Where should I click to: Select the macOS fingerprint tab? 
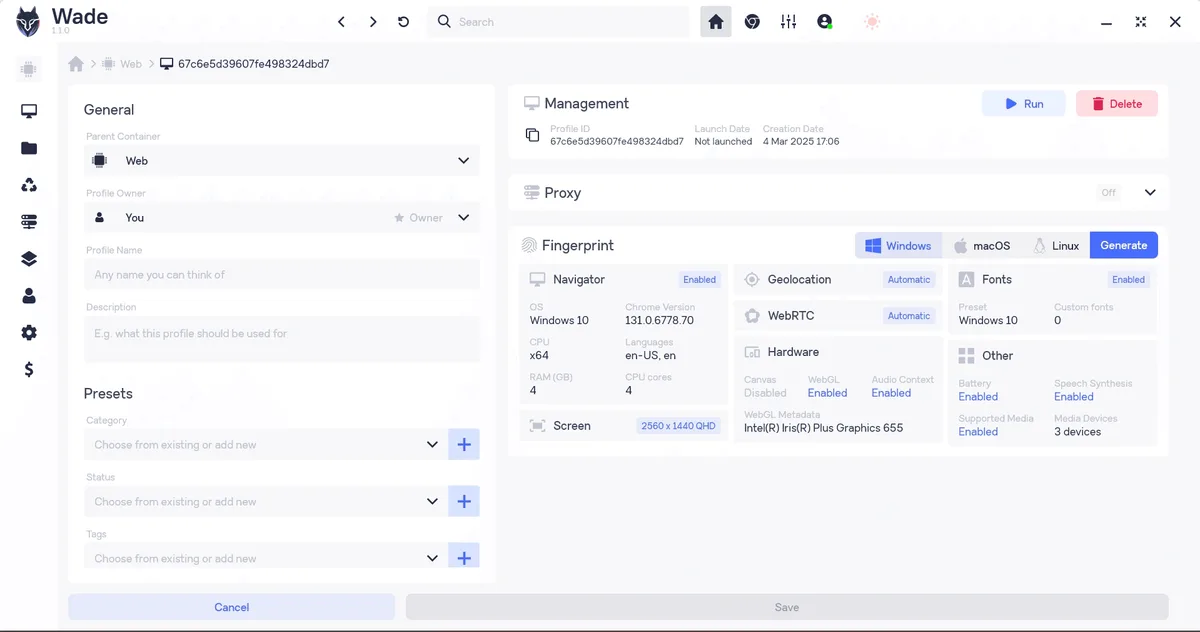[982, 245]
